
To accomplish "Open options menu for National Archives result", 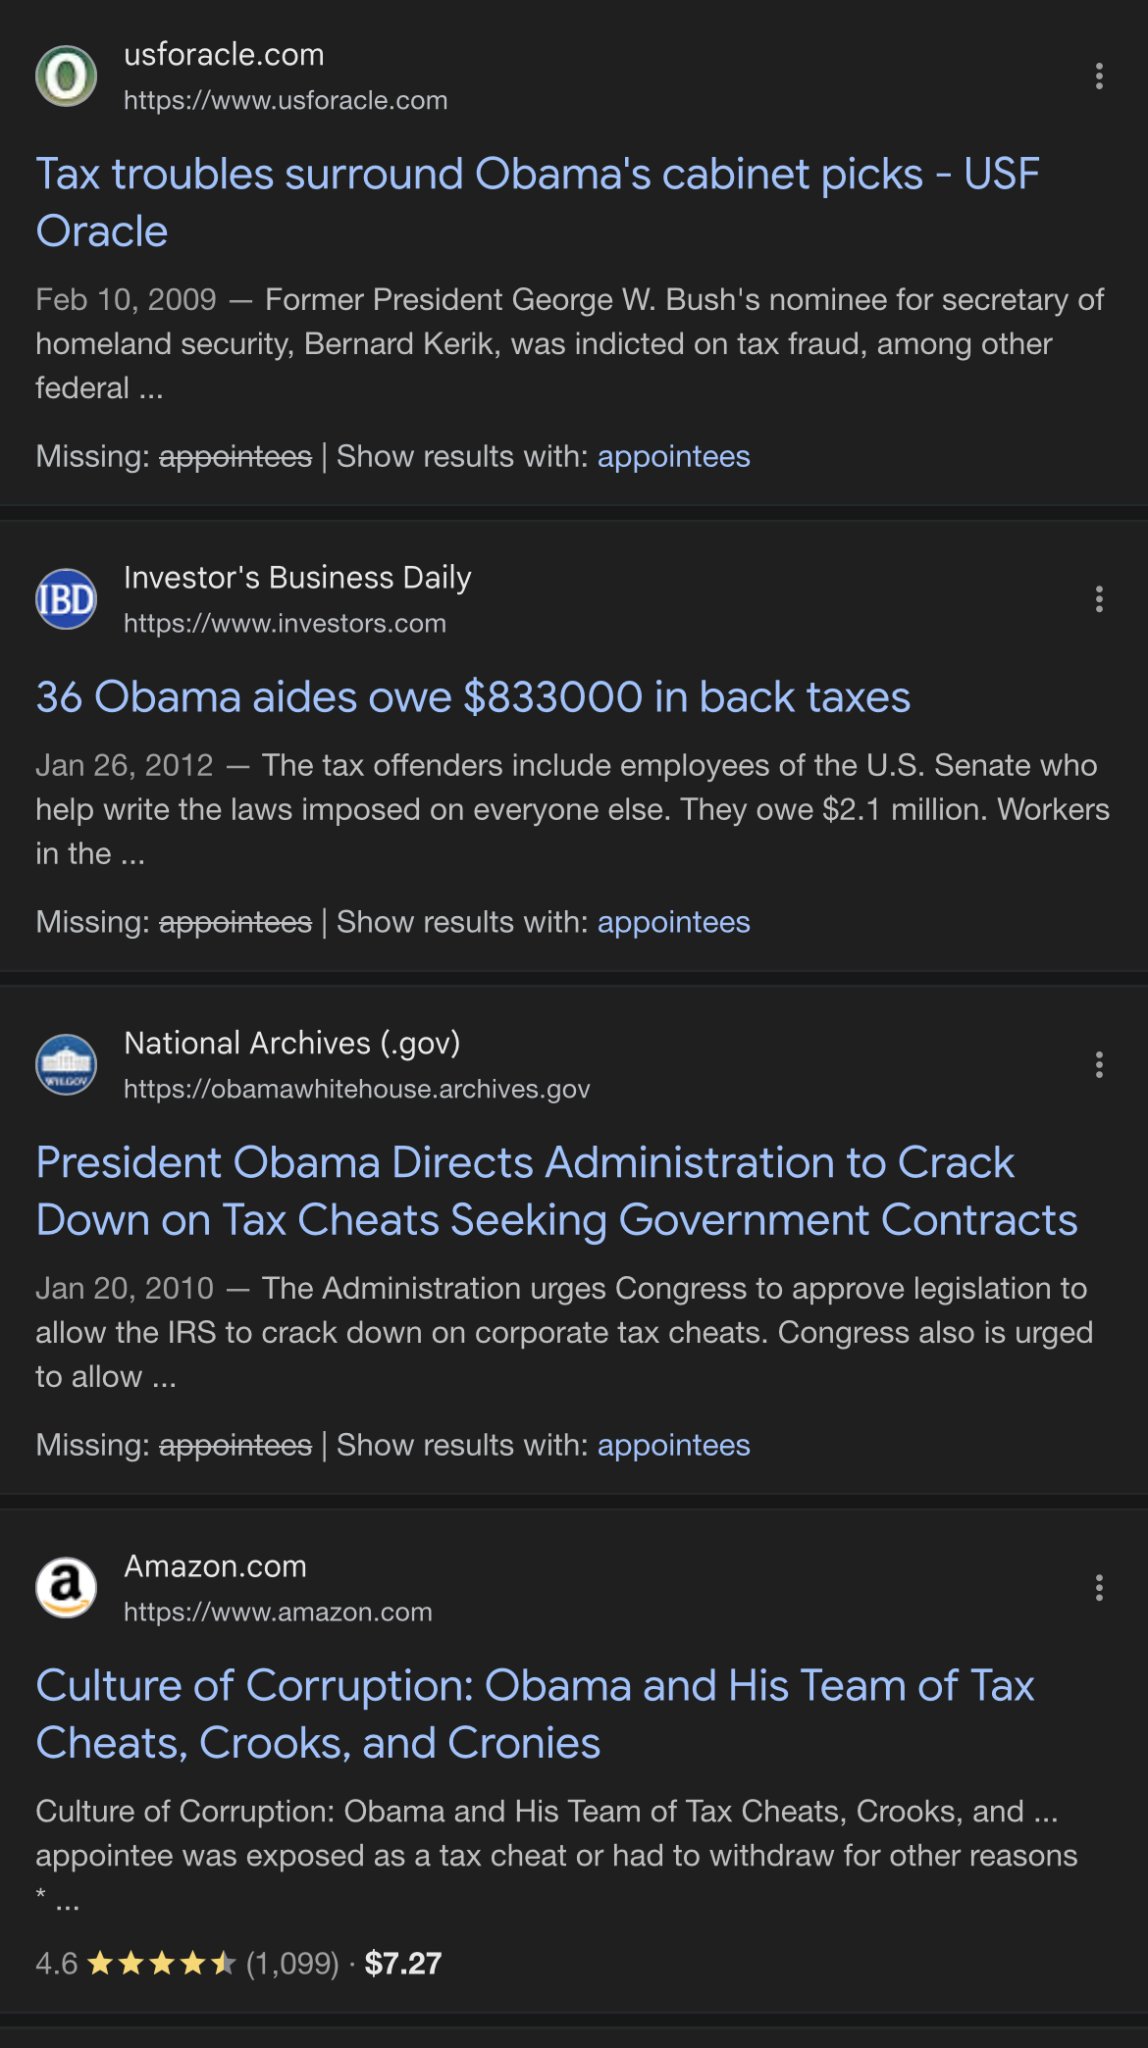I will click(1099, 1065).
